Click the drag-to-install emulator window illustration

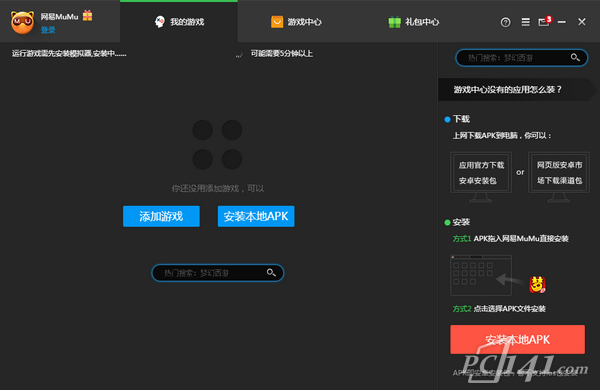[x=481, y=275]
